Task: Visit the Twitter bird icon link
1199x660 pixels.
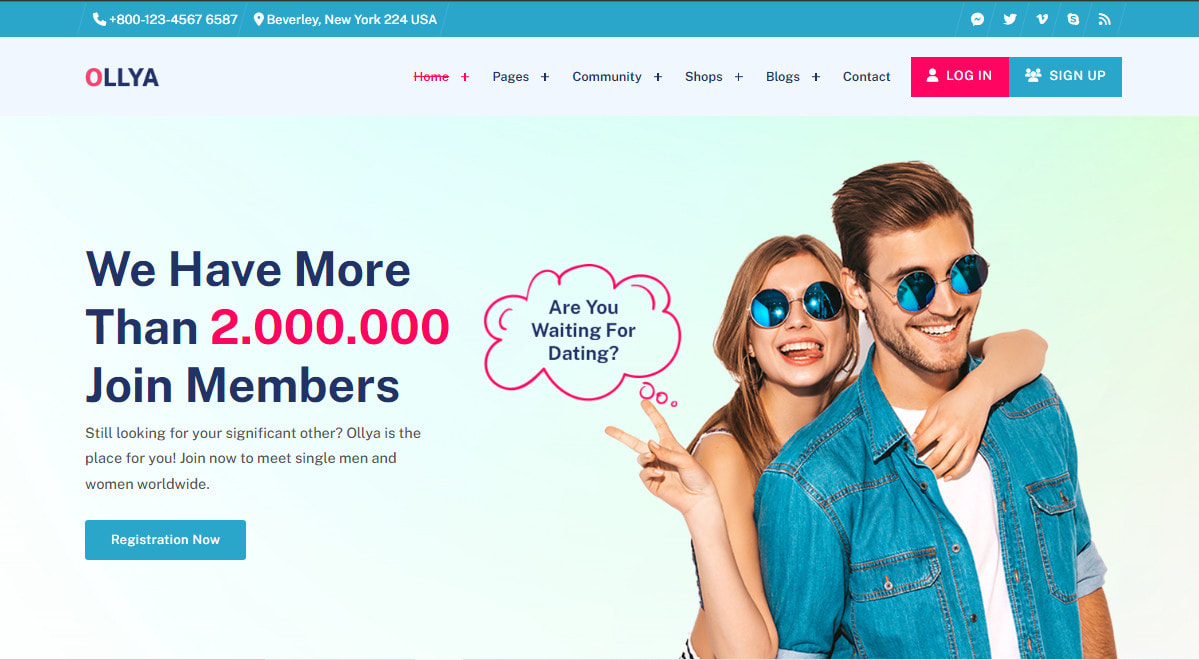Action: click(1010, 19)
